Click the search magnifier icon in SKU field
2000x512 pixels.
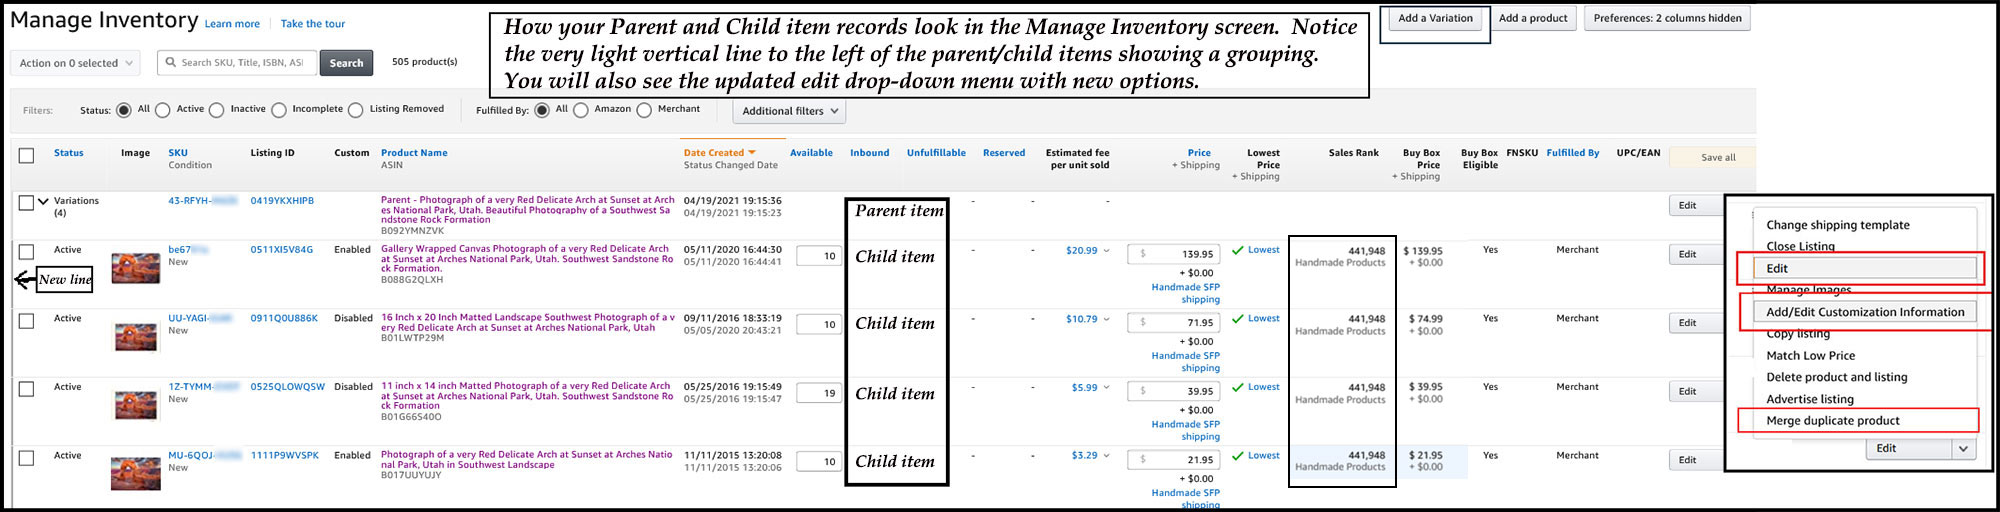pos(170,63)
